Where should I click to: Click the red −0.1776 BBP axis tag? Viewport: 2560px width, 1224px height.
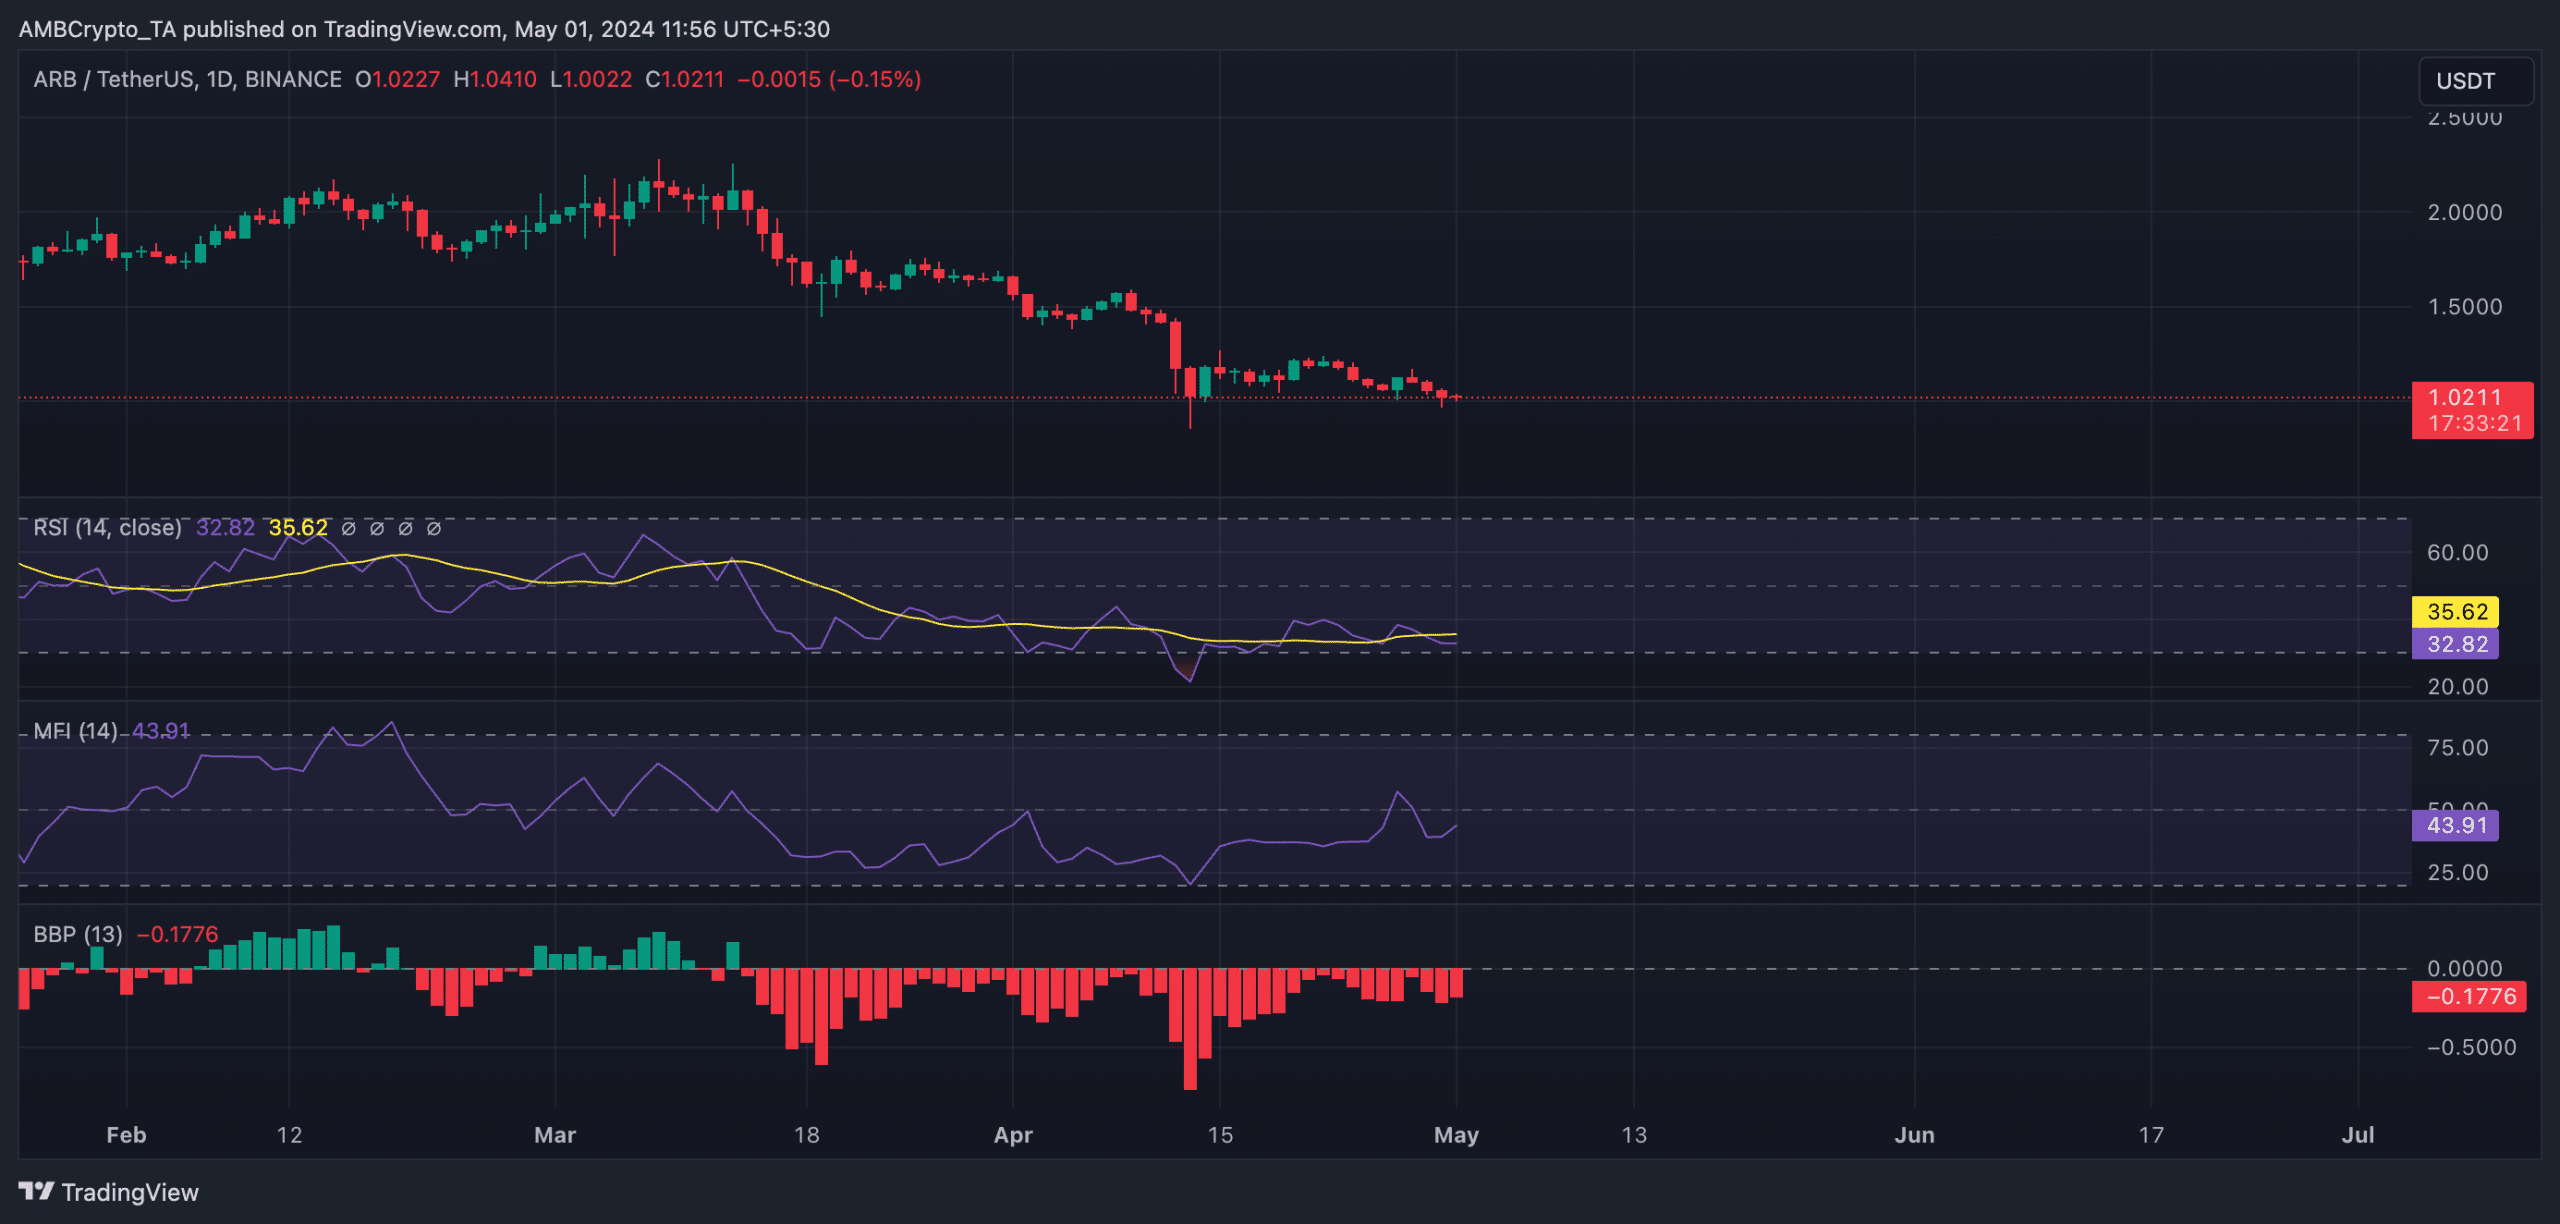pos(2469,996)
